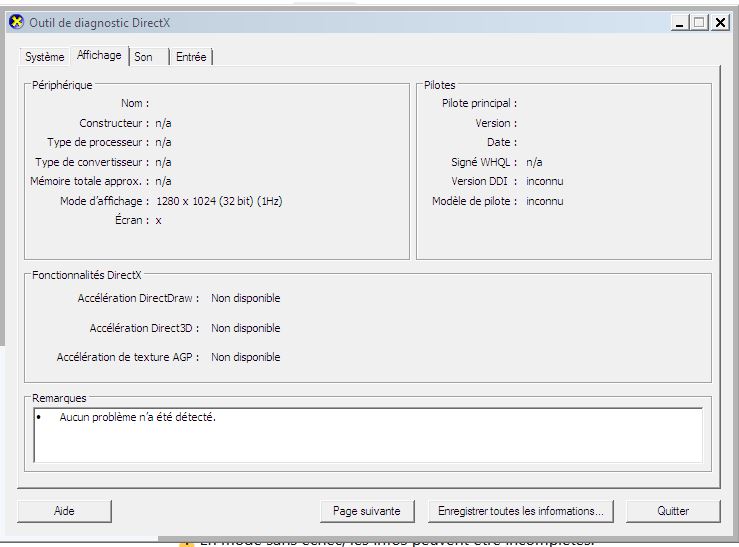Click the Signé WHQL value n/a
This screenshot has height=547, width=739.
point(534,163)
